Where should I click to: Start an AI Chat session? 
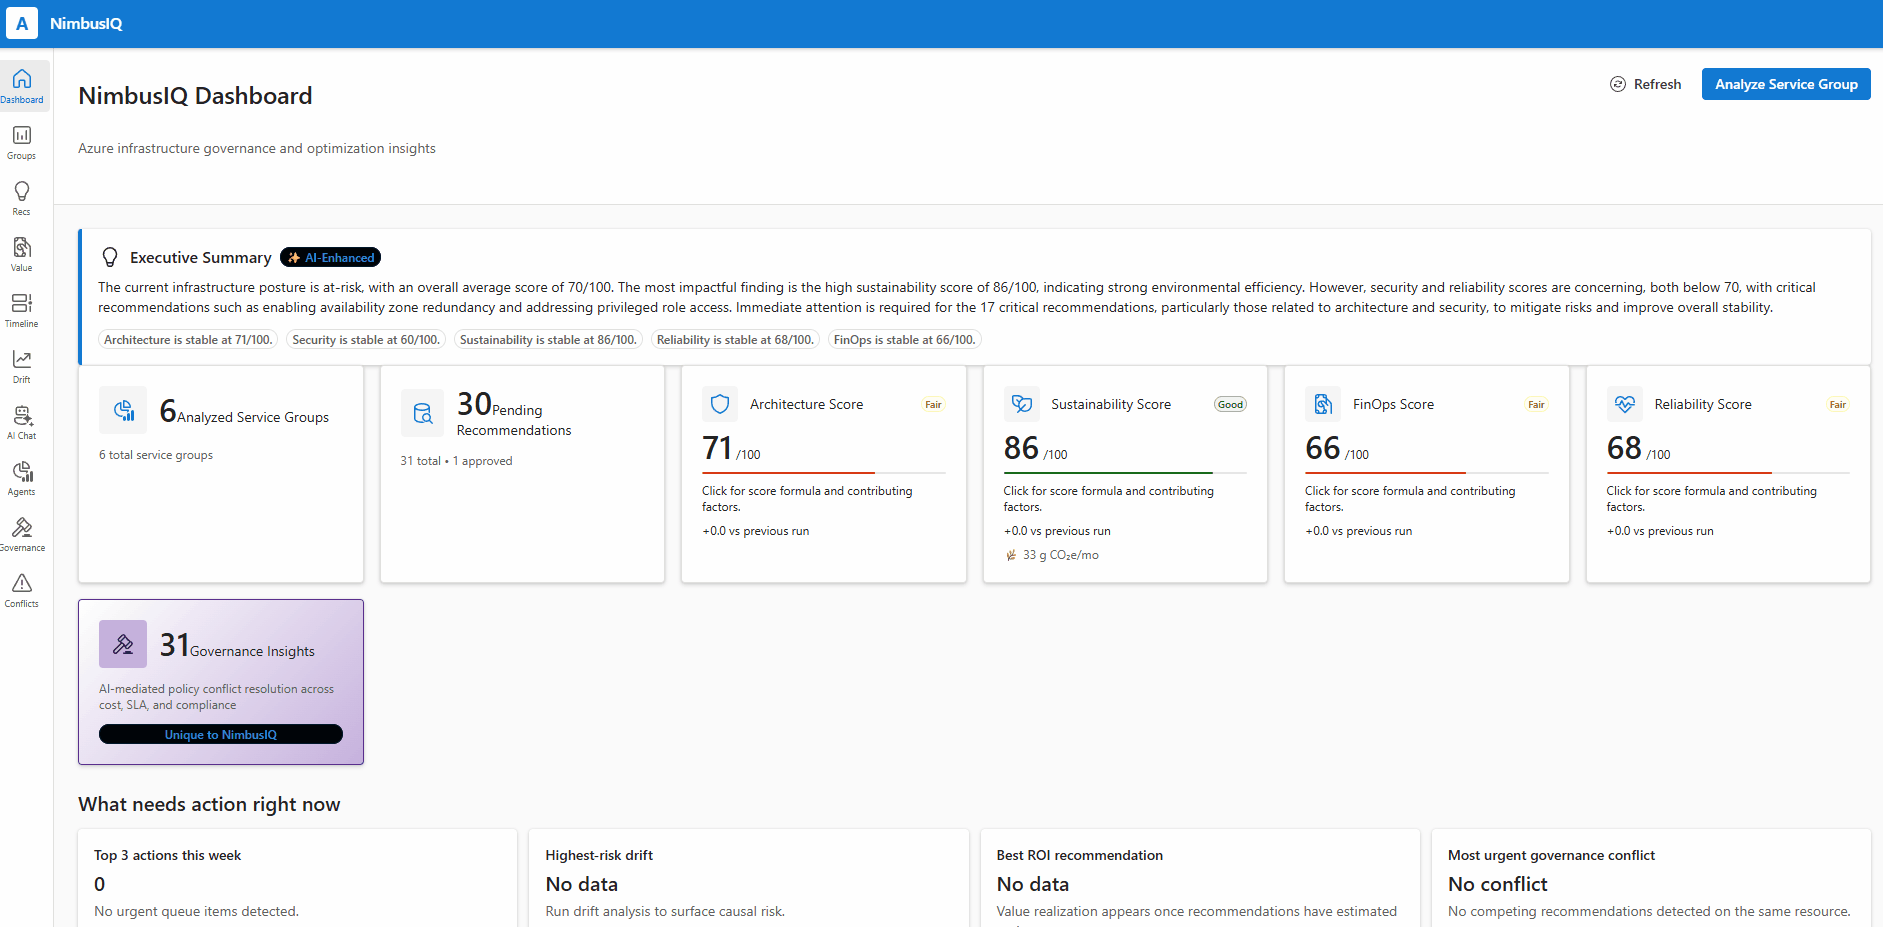(x=21, y=422)
